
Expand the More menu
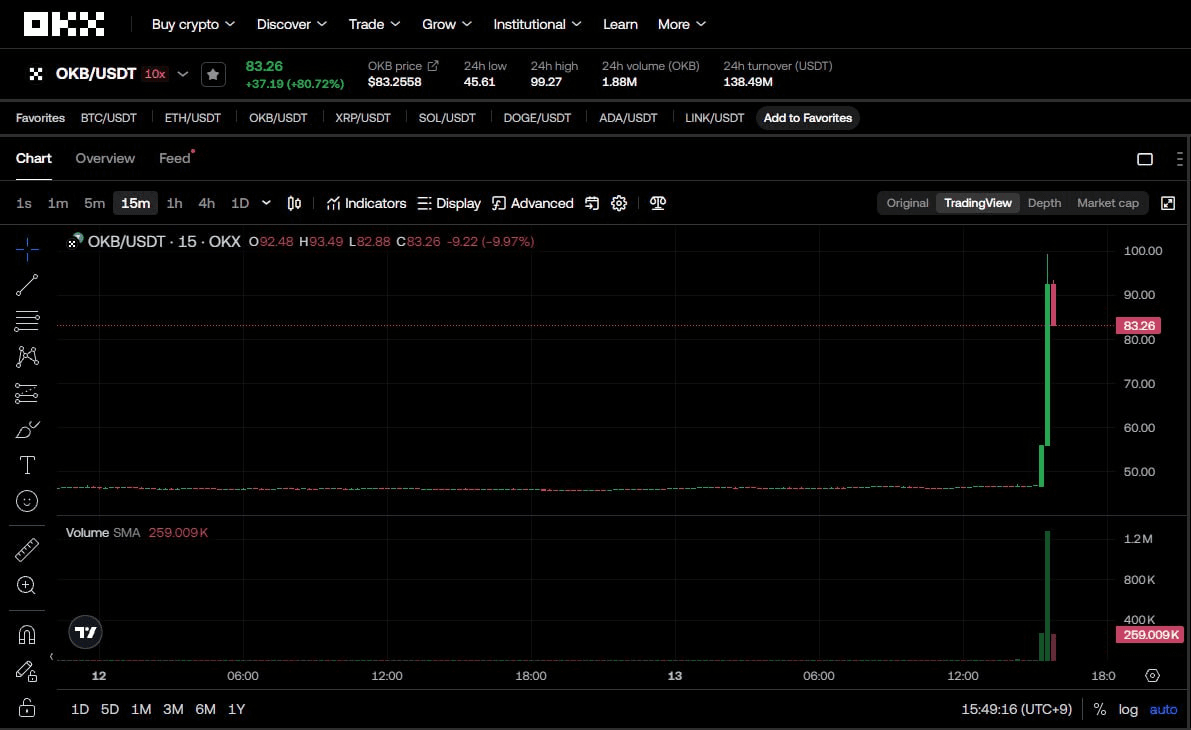coord(681,24)
